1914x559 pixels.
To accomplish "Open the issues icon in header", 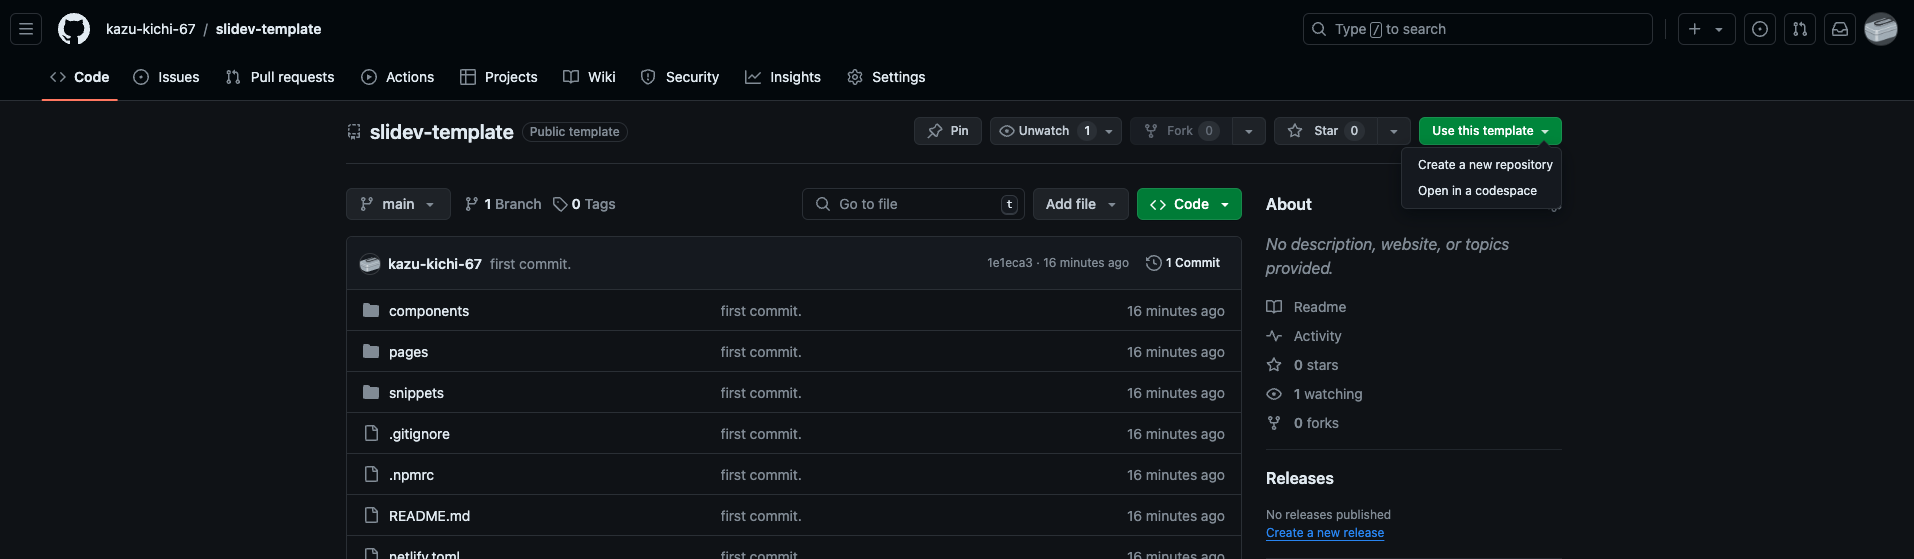I will [x=1760, y=29].
